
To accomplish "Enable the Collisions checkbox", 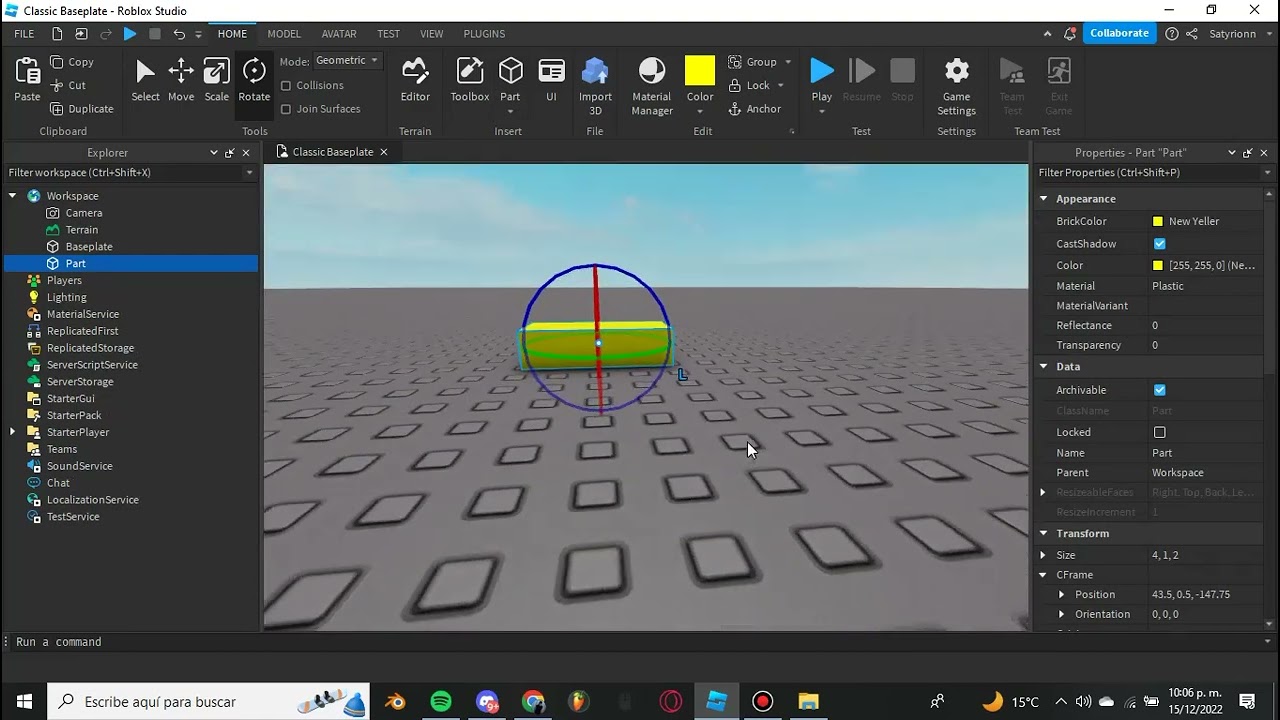I will point(286,86).
